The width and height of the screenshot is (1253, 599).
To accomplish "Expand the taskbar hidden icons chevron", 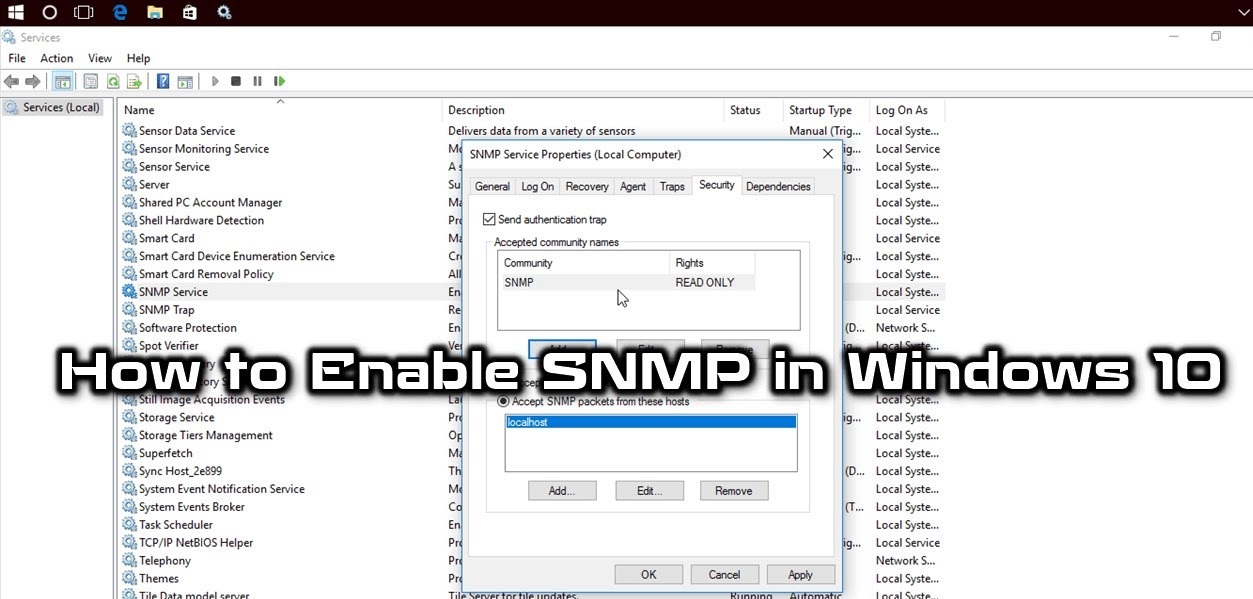I will click(x=1242, y=13).
